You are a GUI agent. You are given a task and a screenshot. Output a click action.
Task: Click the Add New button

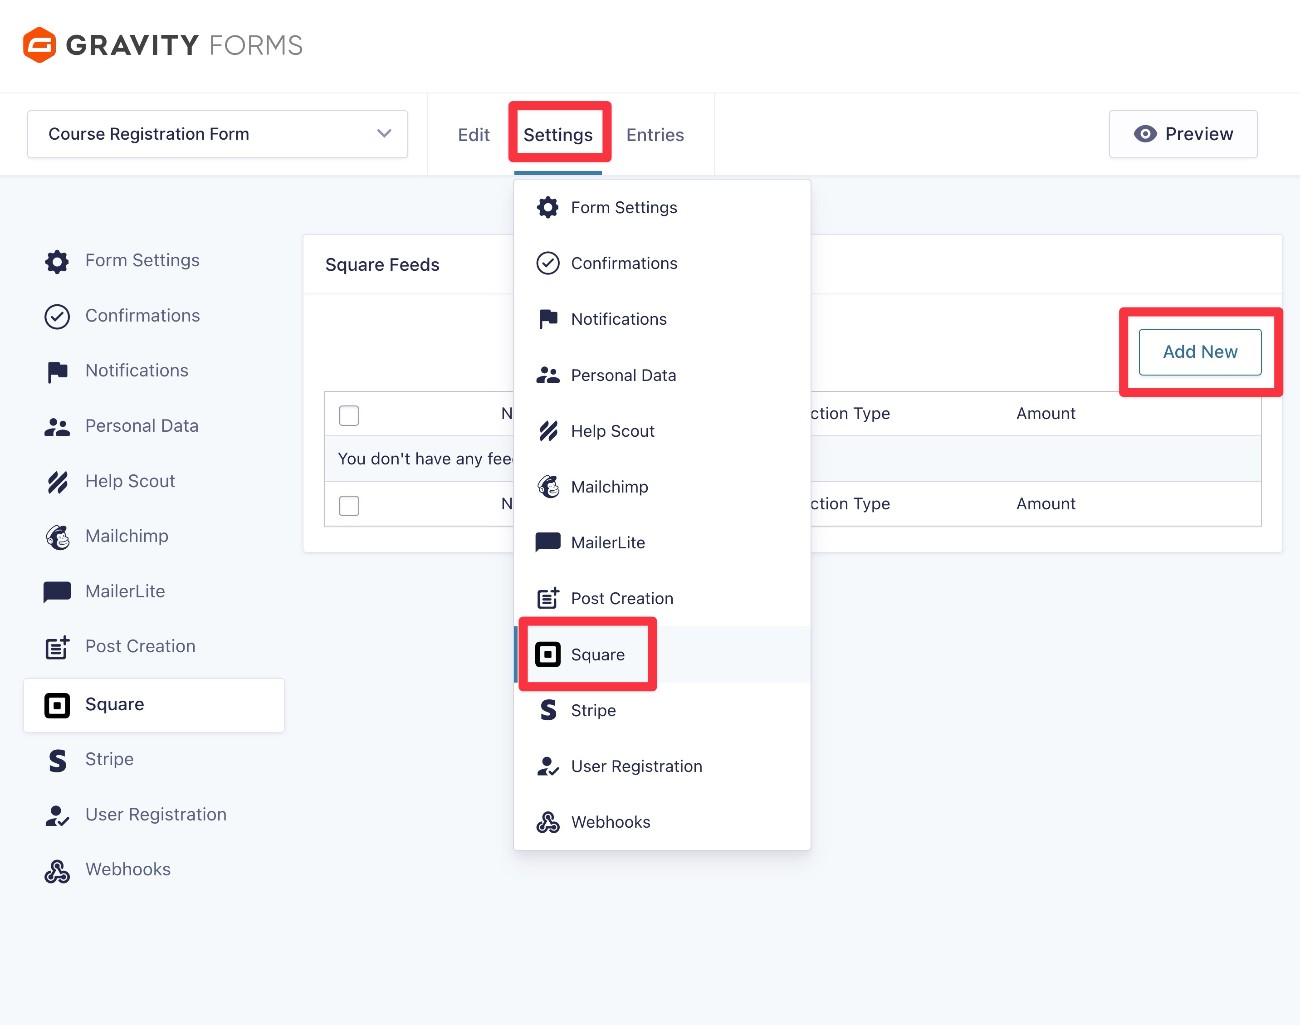[x=1199, y=352]
